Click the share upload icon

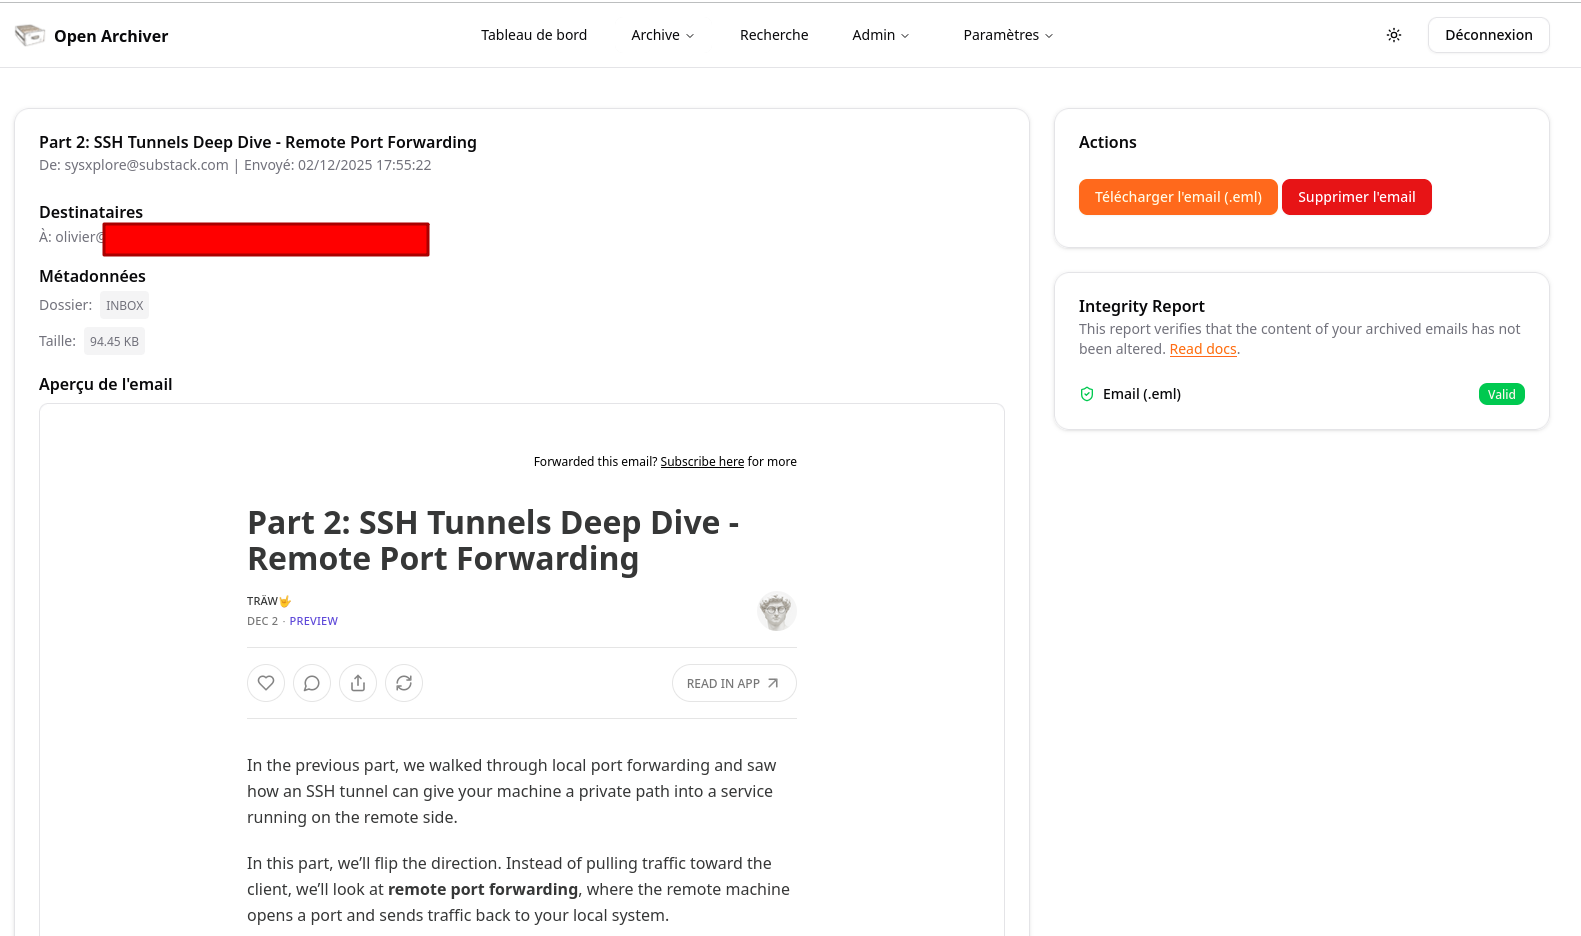click(358, 683)
